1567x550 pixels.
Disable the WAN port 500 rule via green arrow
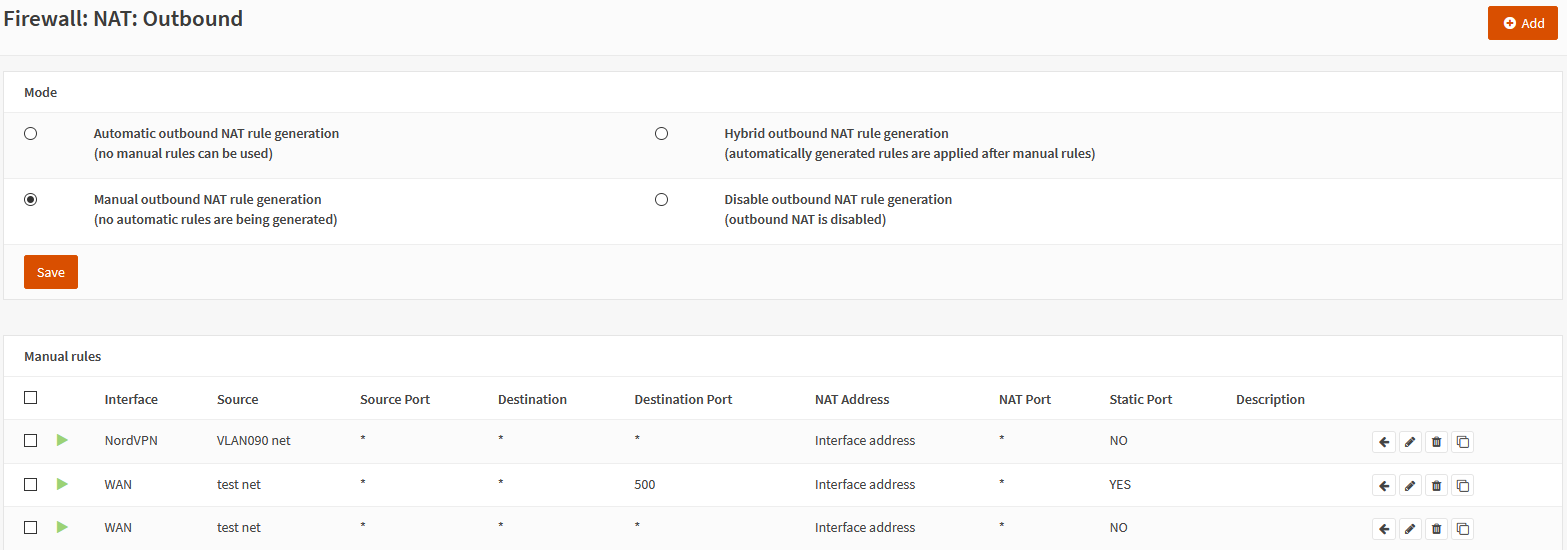click(x=63, y=484)
